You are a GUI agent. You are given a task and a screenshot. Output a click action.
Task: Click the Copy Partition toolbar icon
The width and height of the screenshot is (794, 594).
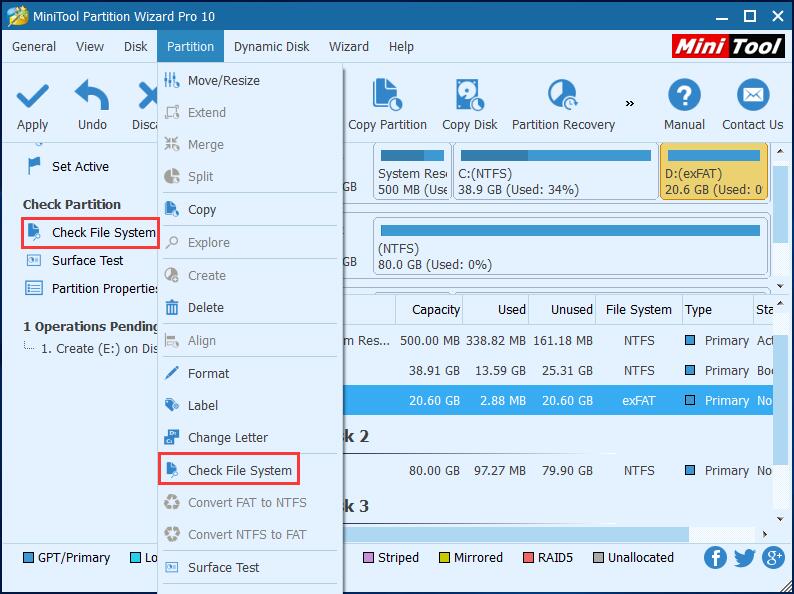[387, 95]
